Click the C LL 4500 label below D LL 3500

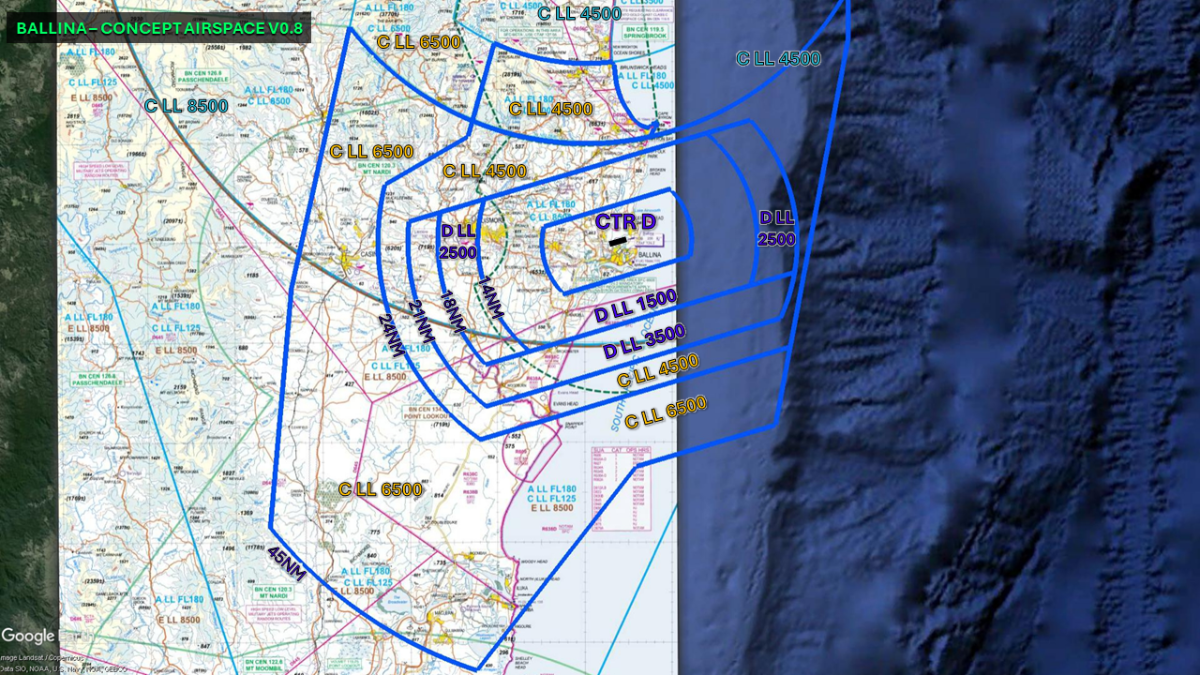coord(657,371)
